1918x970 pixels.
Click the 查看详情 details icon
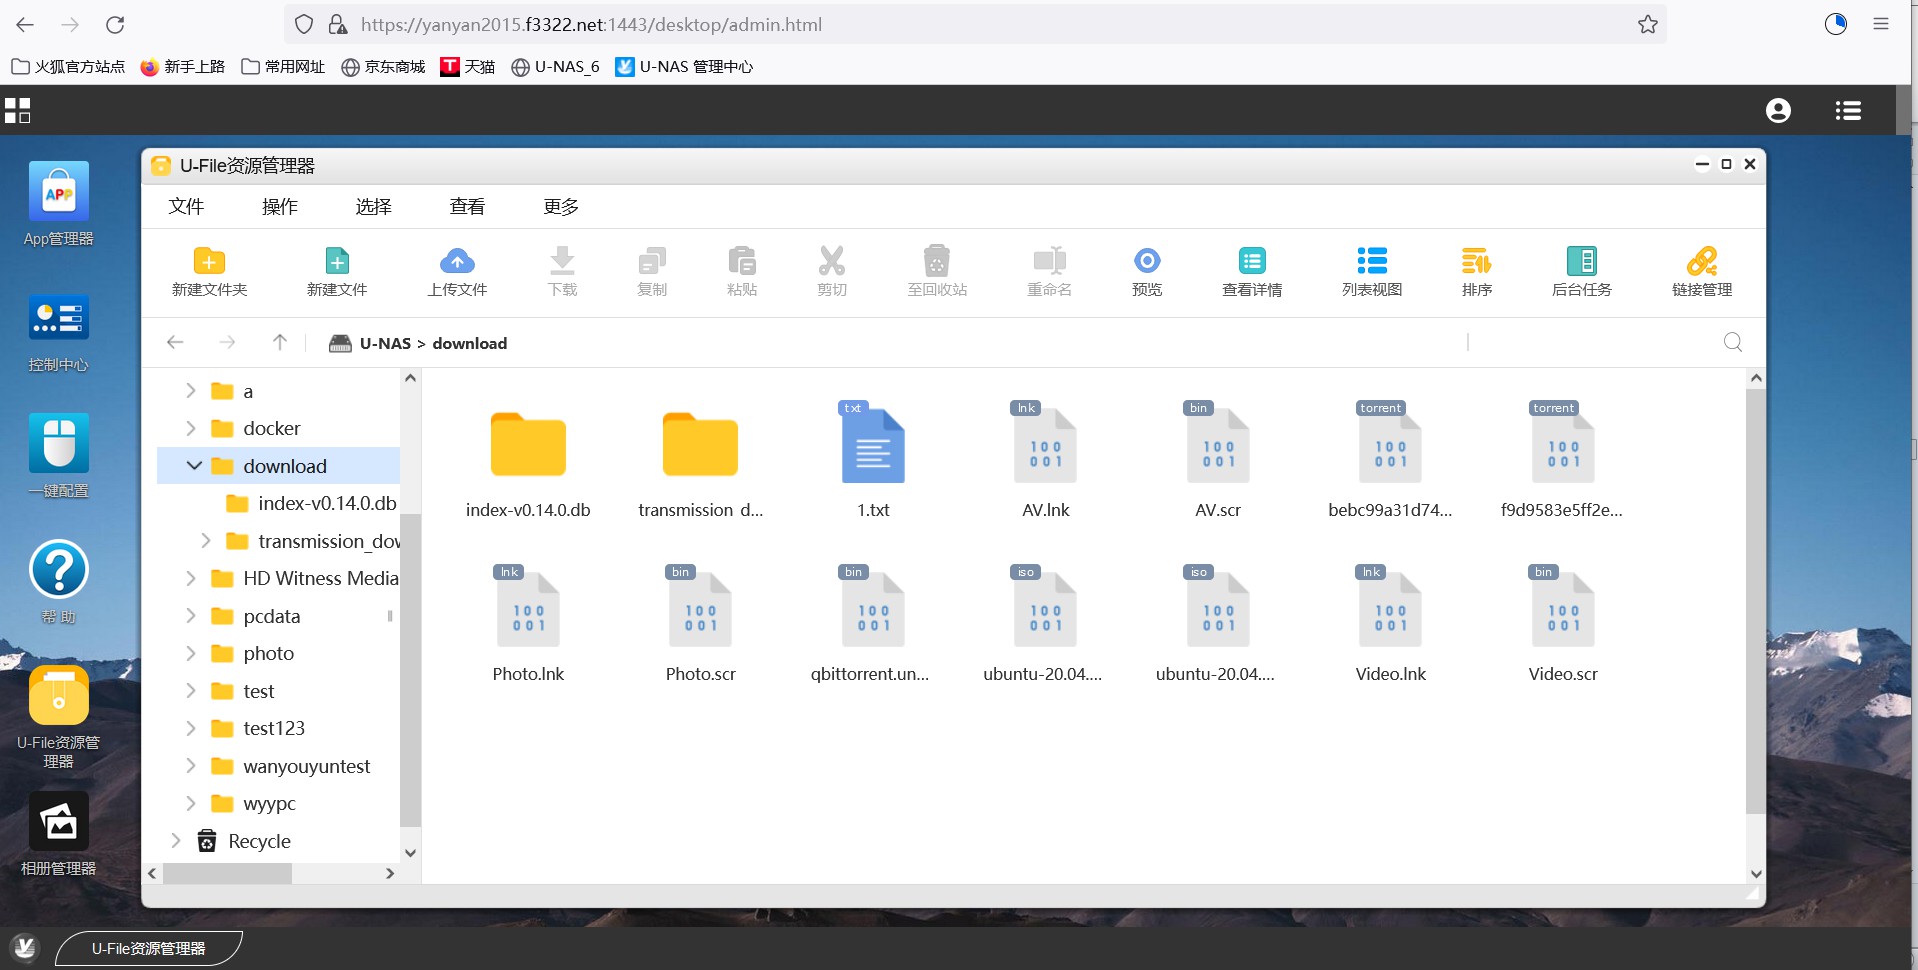click(1251, 262)
